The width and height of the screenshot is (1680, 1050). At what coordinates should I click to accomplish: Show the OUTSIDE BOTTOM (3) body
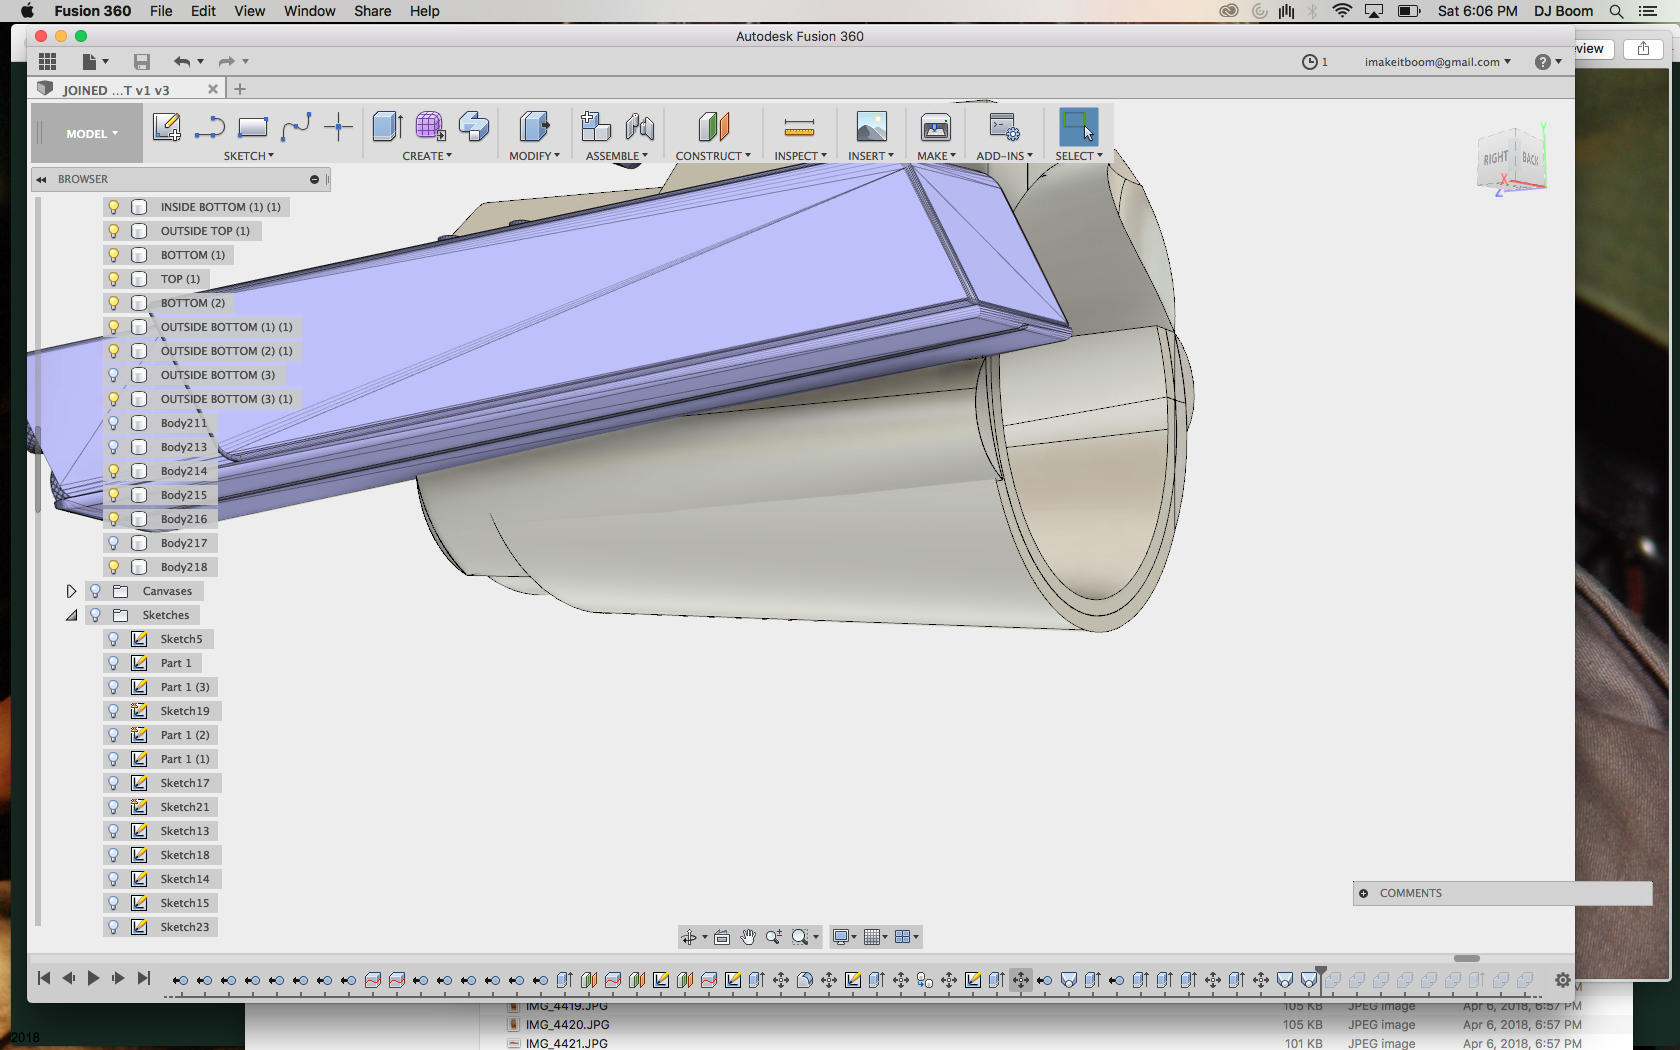114,375
